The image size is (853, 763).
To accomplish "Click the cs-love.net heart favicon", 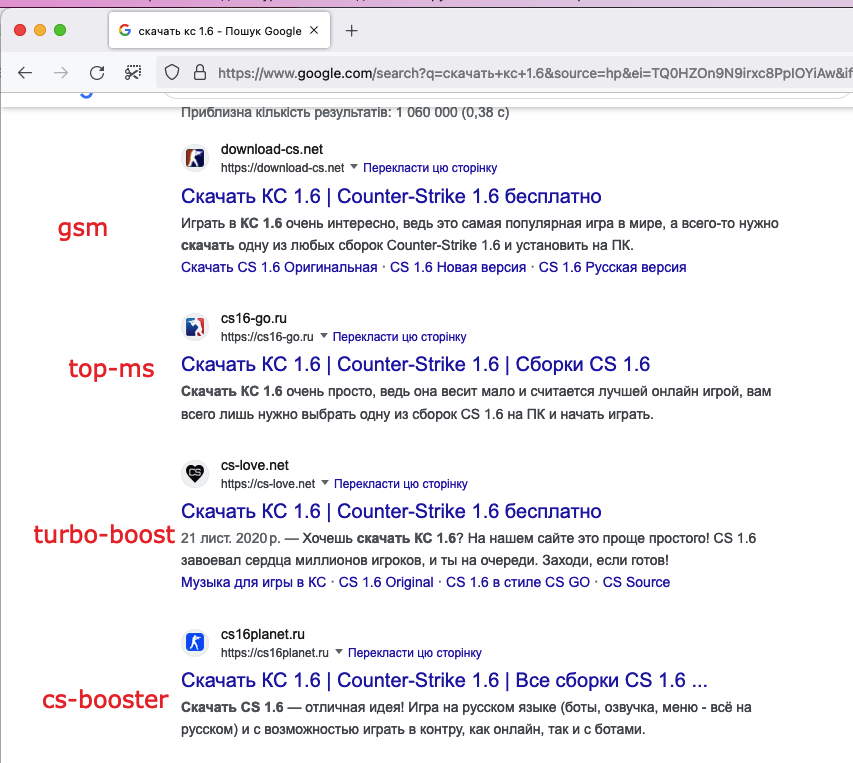I will [195, 474].
